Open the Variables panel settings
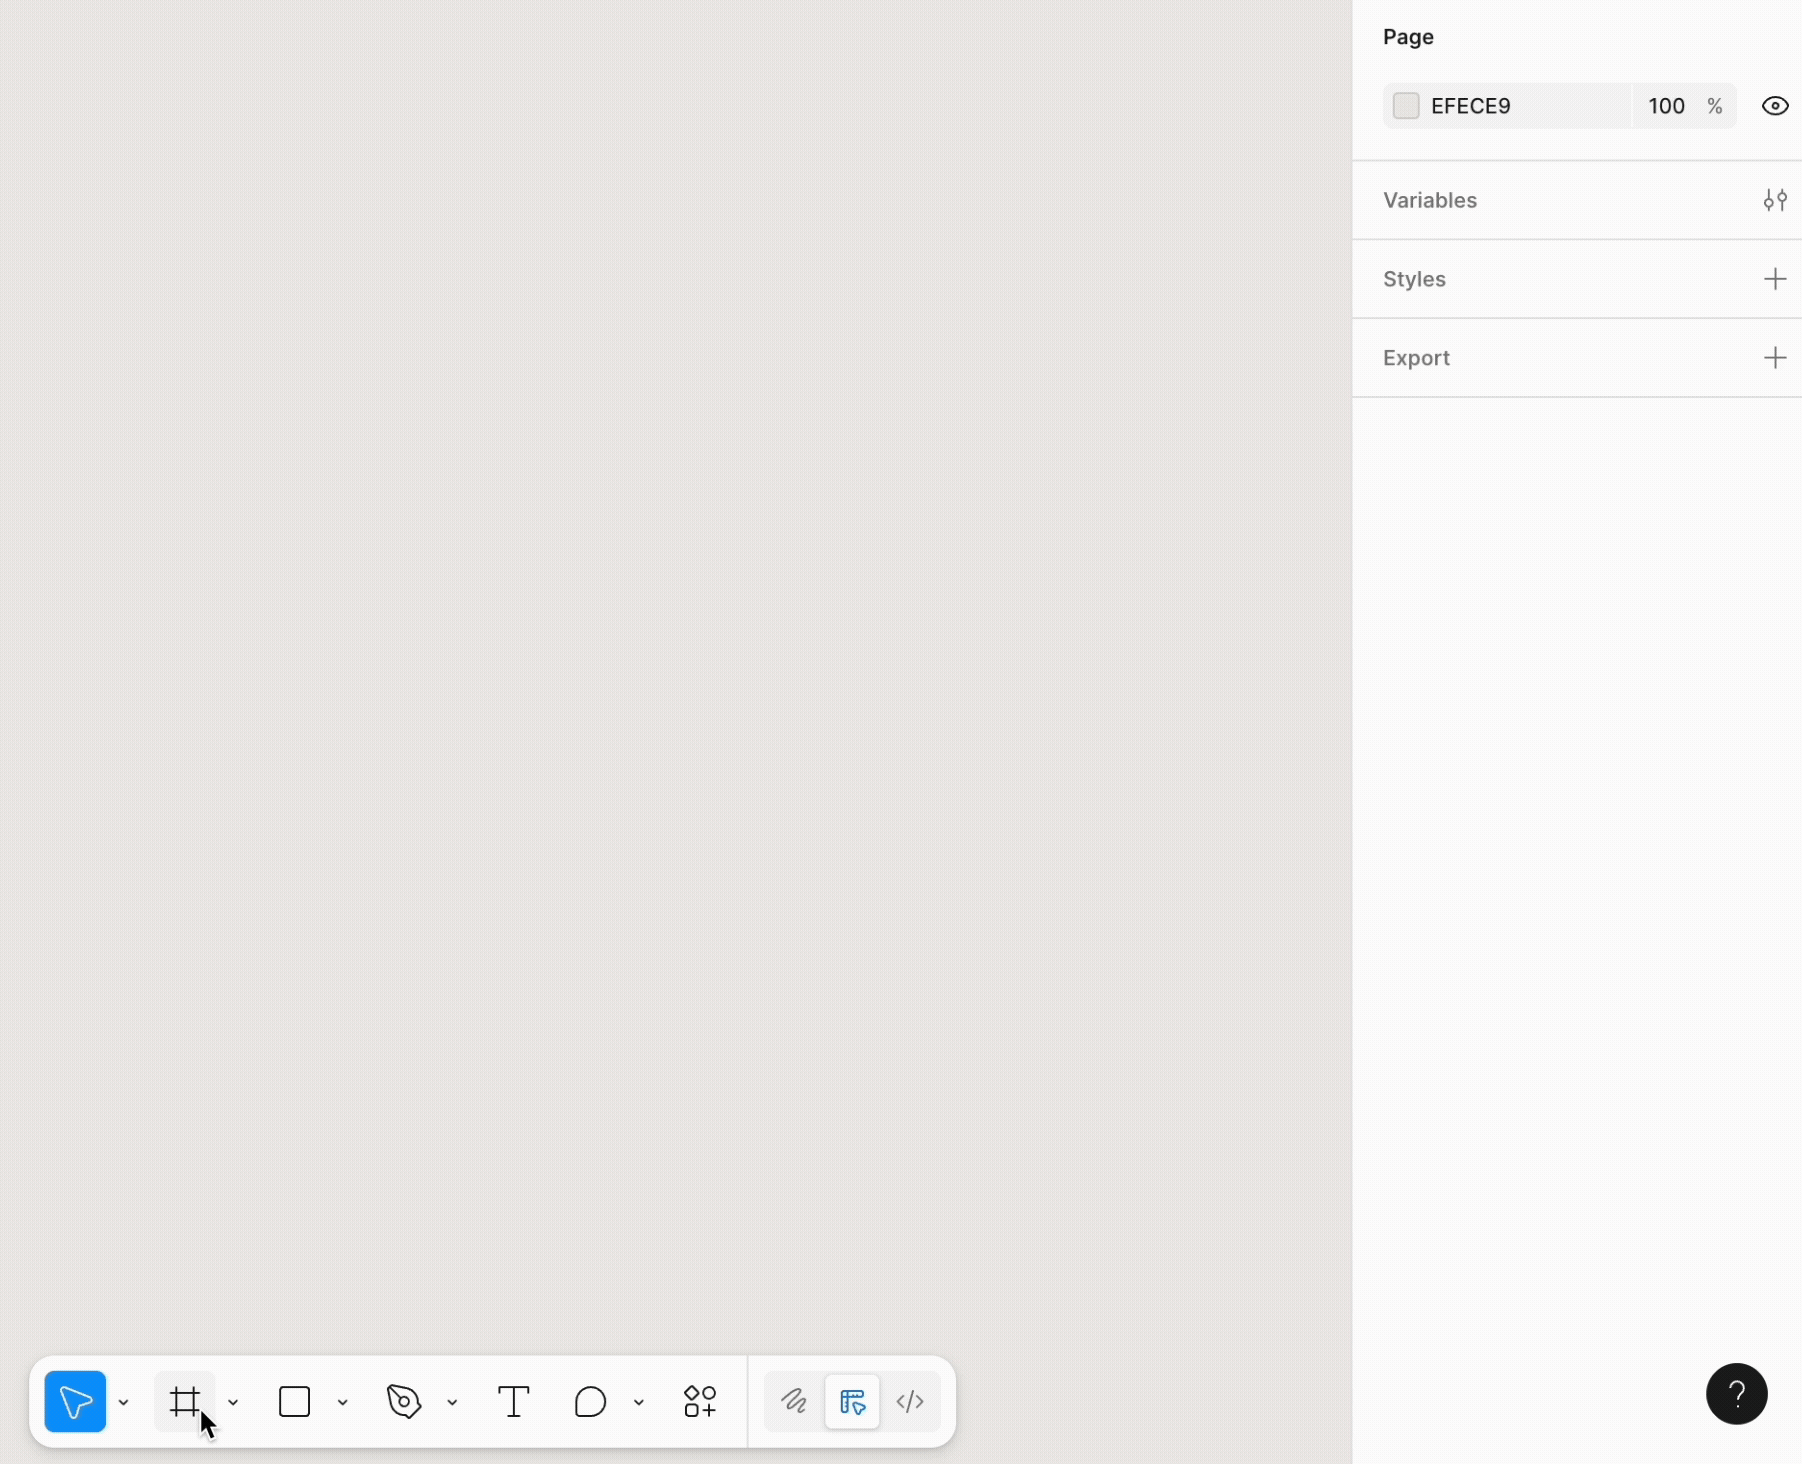The image size is (1802, 1464). (1776, 200)
